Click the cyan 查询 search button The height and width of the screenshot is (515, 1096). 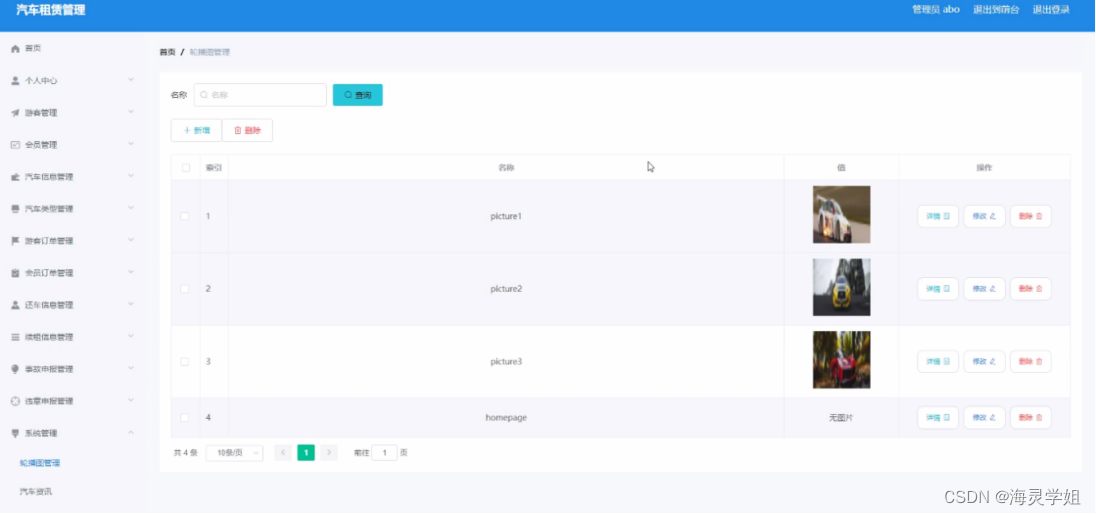pyautogui.click(x=357, y=95)
